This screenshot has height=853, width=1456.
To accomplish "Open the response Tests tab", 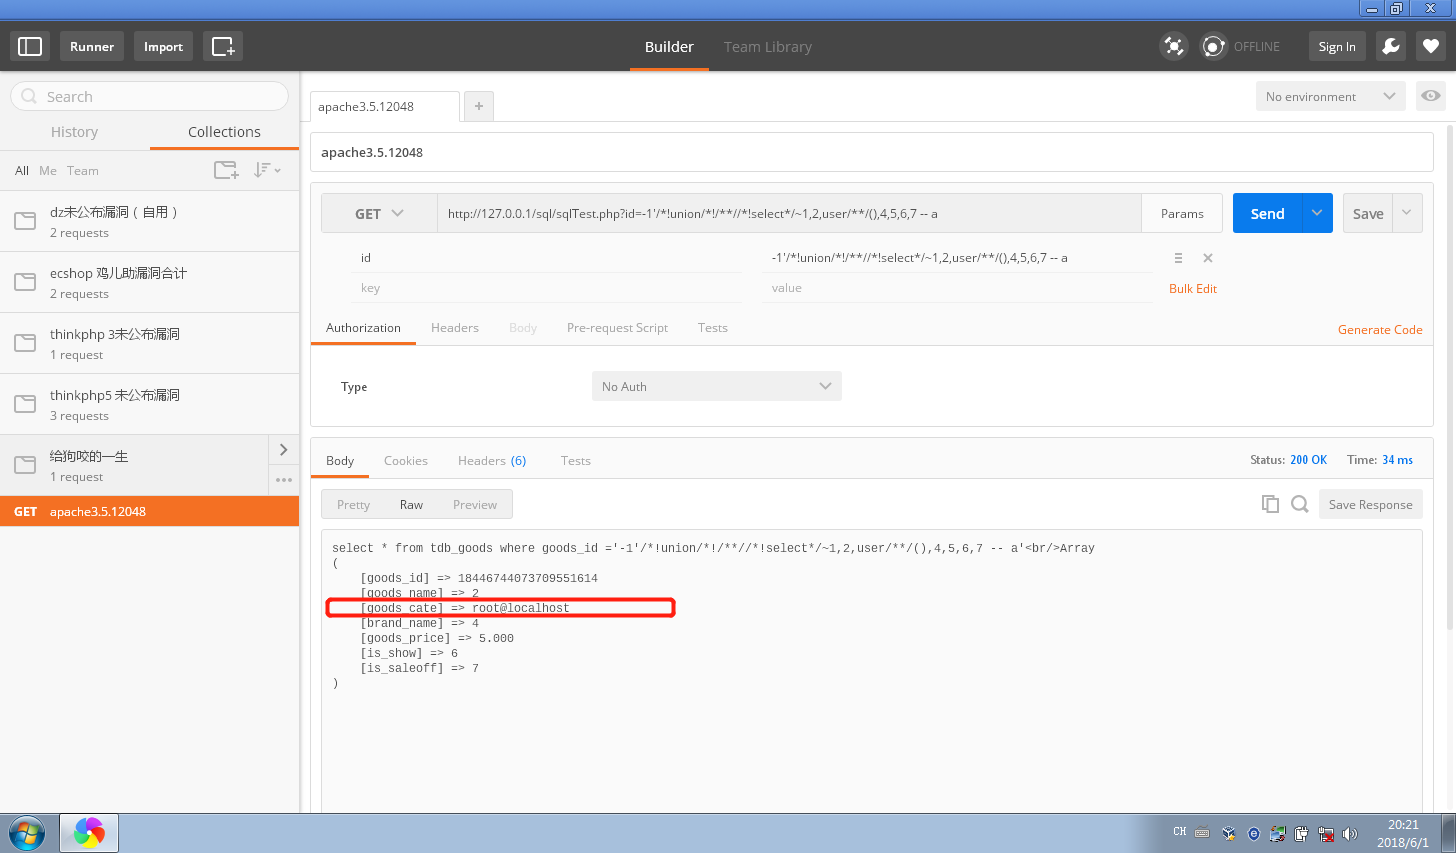I will coord(576,461).
